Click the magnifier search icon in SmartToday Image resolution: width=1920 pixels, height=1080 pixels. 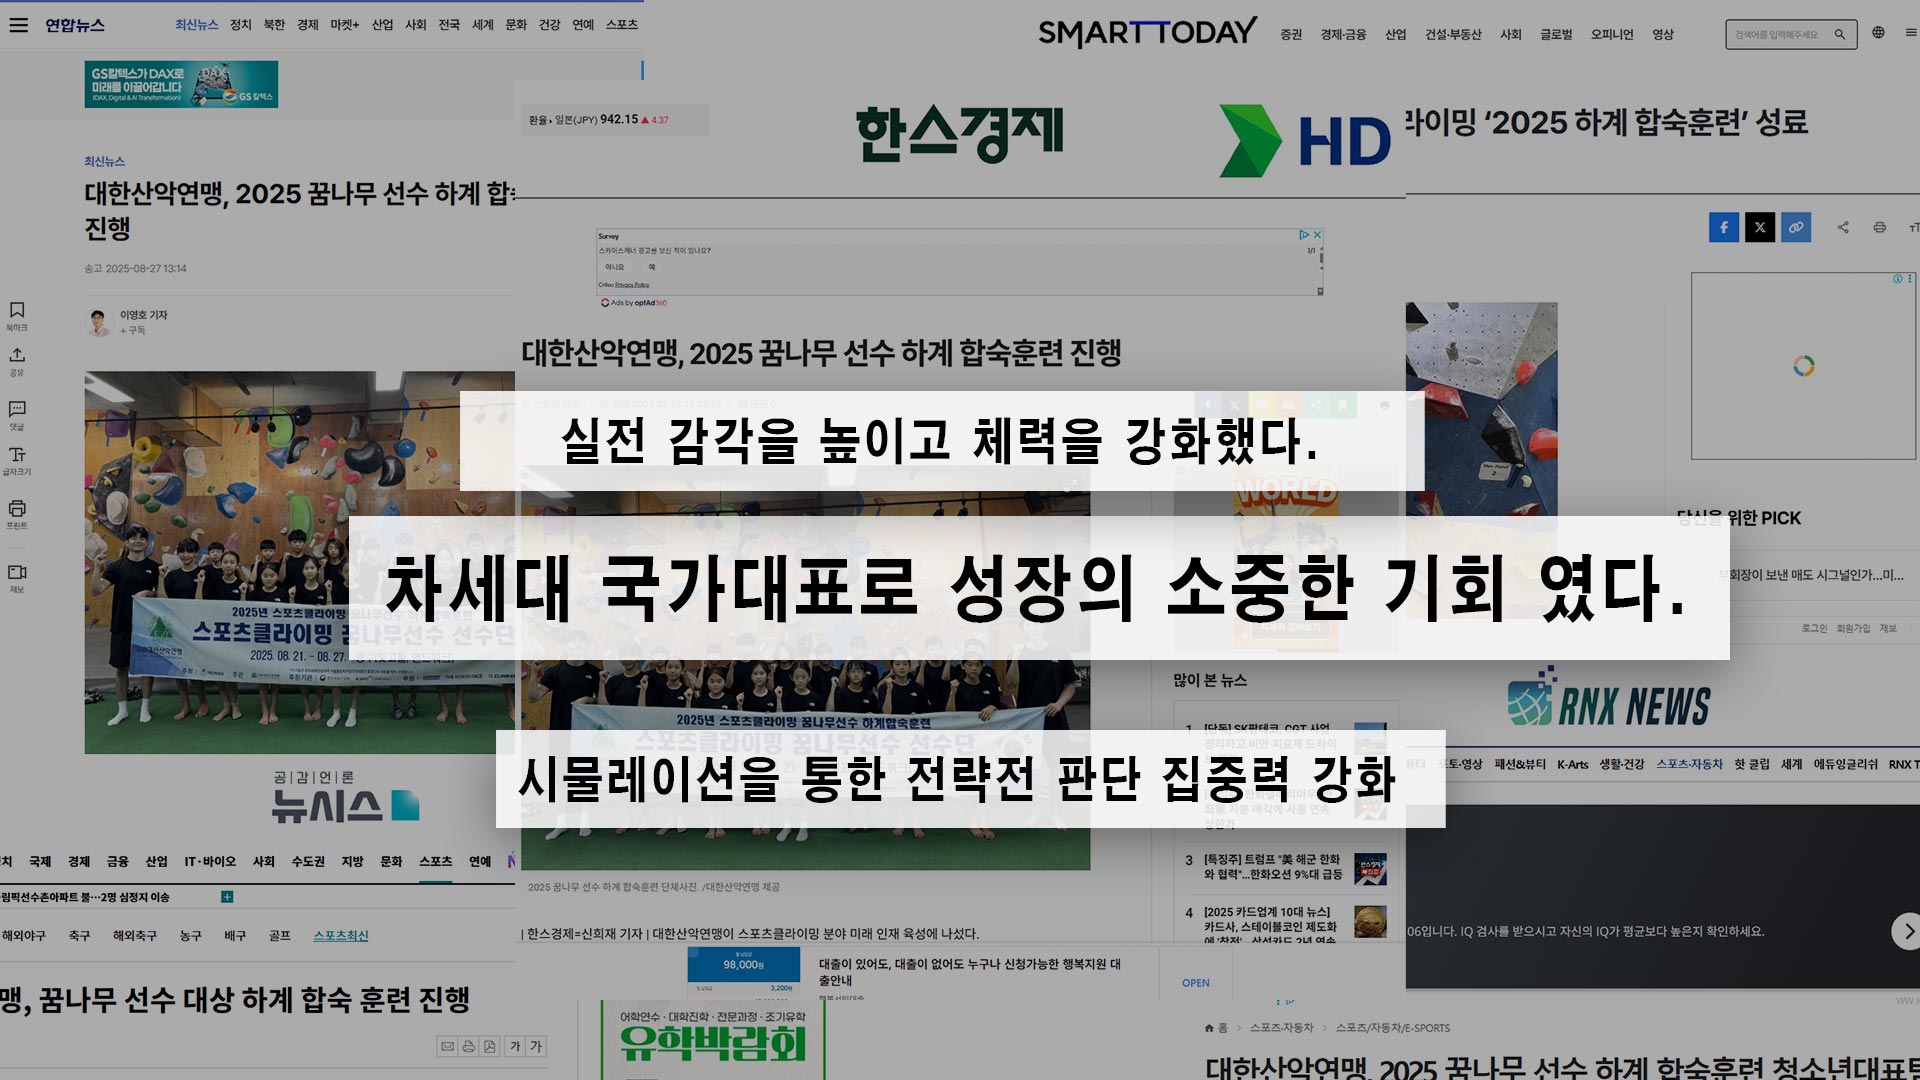click(x=1839, y=35)
